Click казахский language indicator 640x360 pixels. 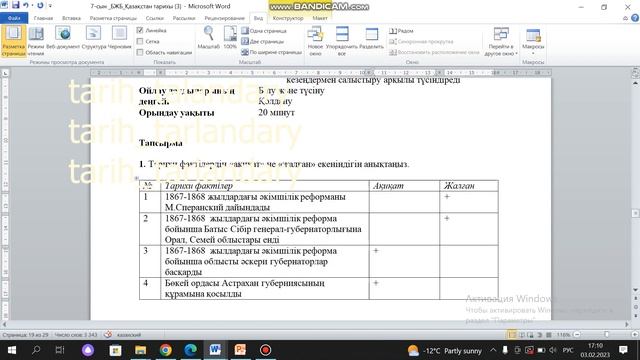pos(129,335)
